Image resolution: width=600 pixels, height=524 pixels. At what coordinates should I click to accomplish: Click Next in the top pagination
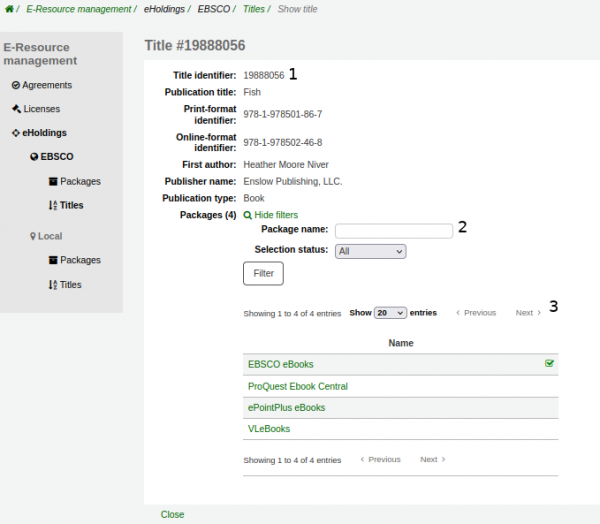coord(527,313)
